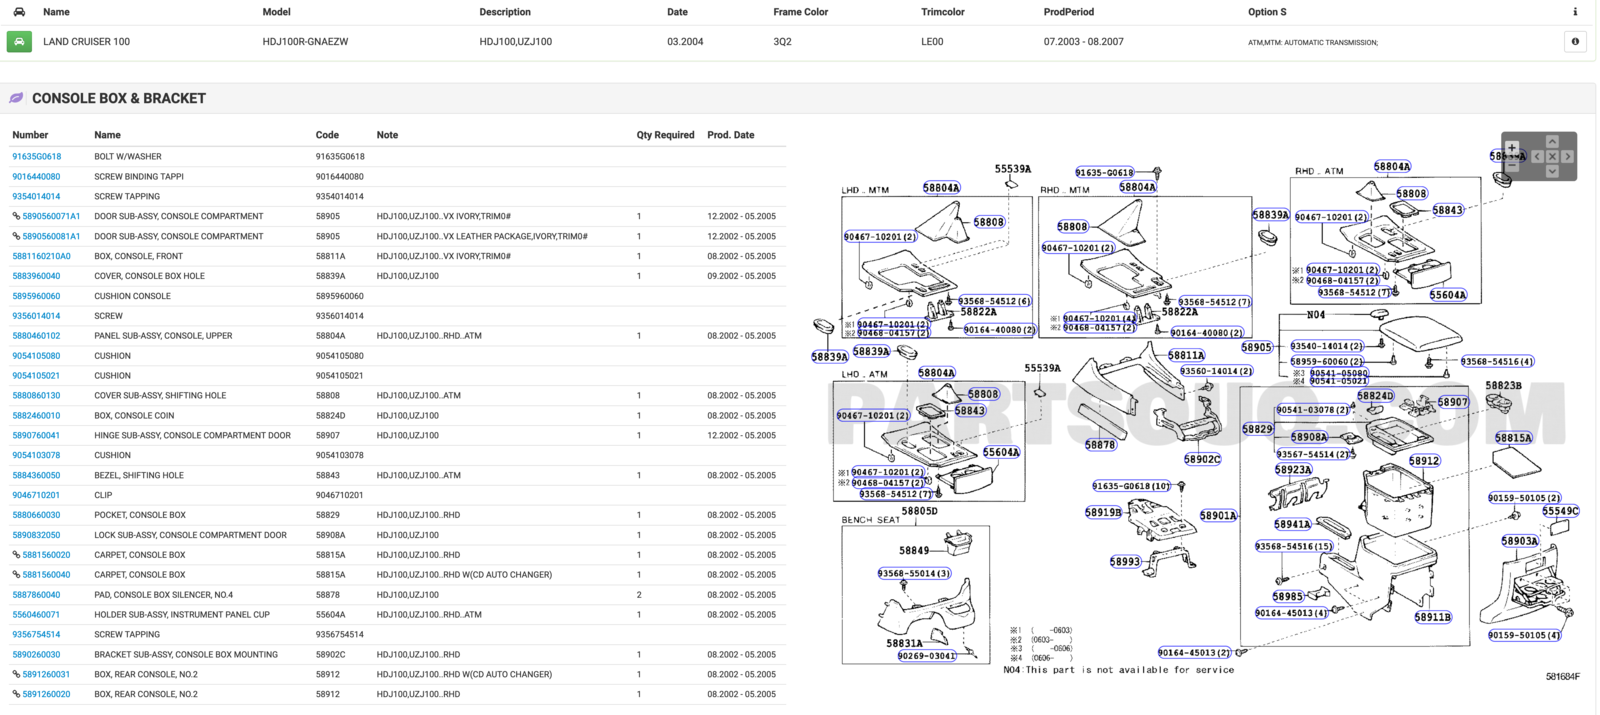This screenshot has height=715, width=1600.
Task: Open part number 5880660030 link
Action: [36, 515]
